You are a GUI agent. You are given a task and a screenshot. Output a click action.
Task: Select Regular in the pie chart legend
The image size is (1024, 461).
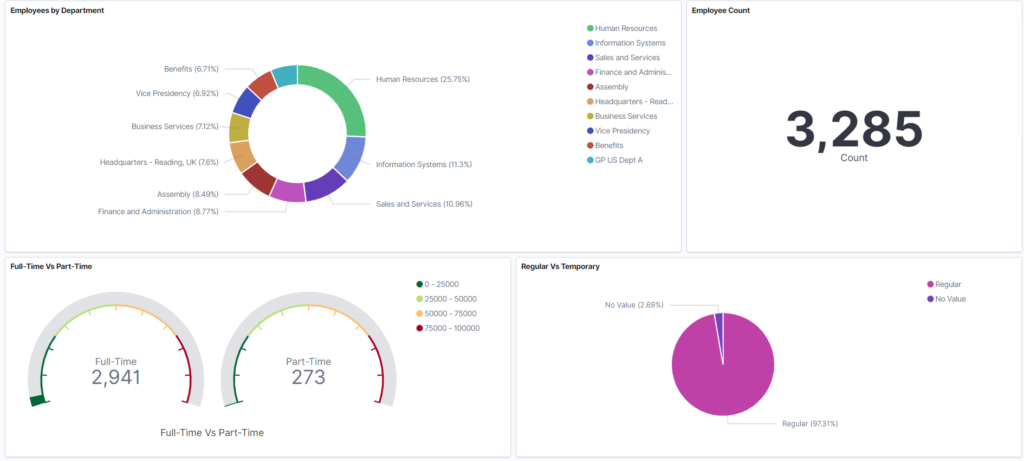click(948, 284)
